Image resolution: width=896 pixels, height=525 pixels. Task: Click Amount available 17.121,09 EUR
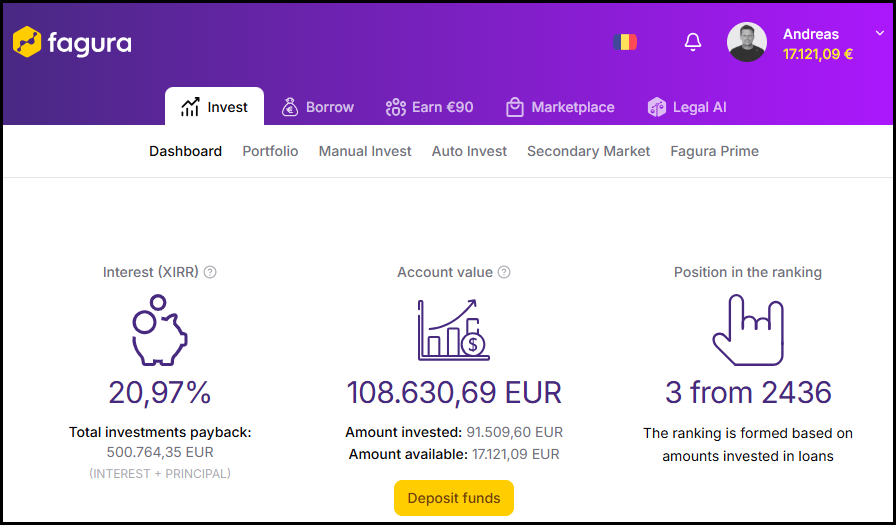coord(454,454)
